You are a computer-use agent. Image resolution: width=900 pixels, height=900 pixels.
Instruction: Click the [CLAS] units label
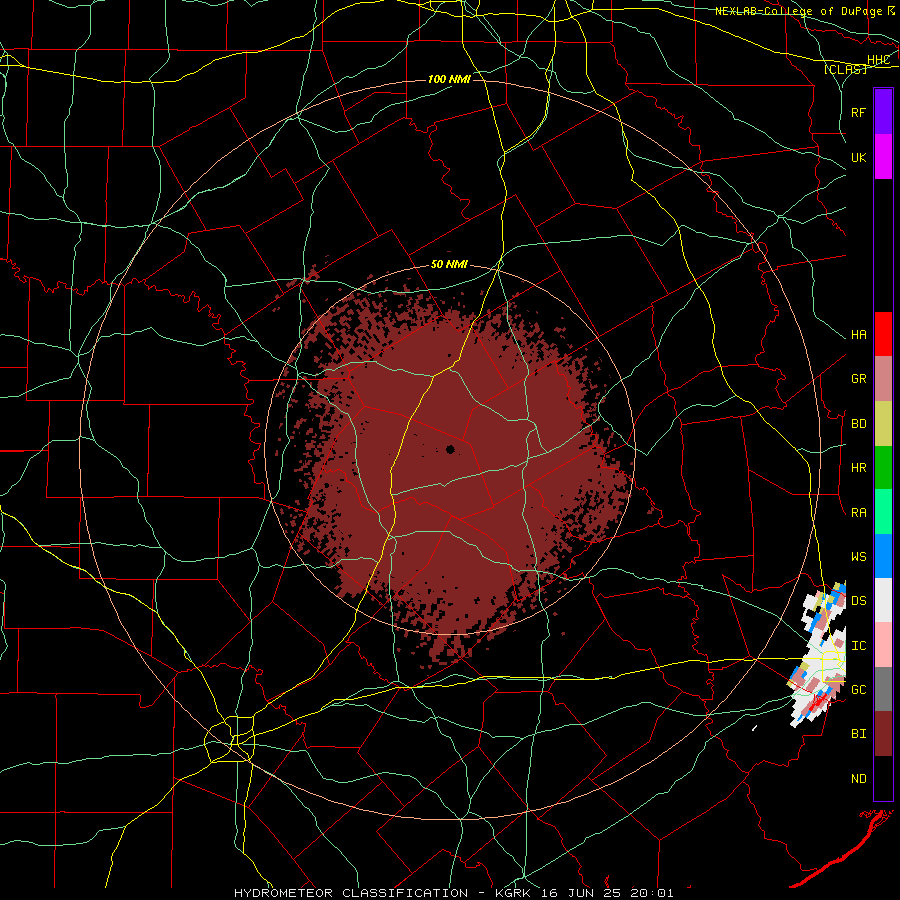845,69
